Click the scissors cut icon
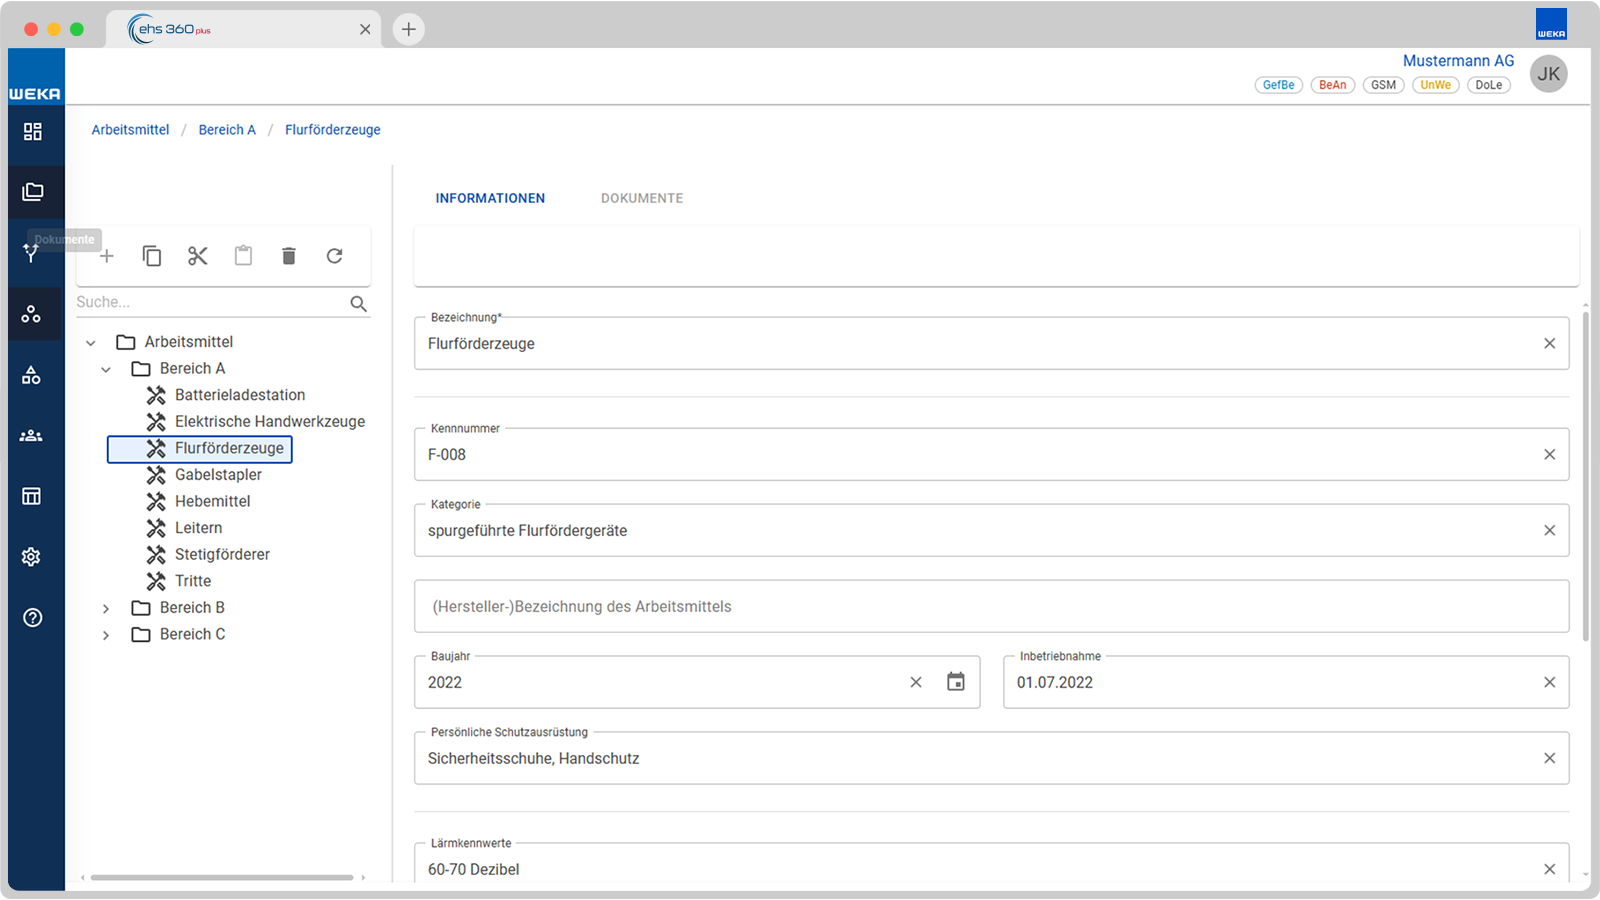Image resolution: width=1600 pixels, height=900 pixels. pos(197,256)
